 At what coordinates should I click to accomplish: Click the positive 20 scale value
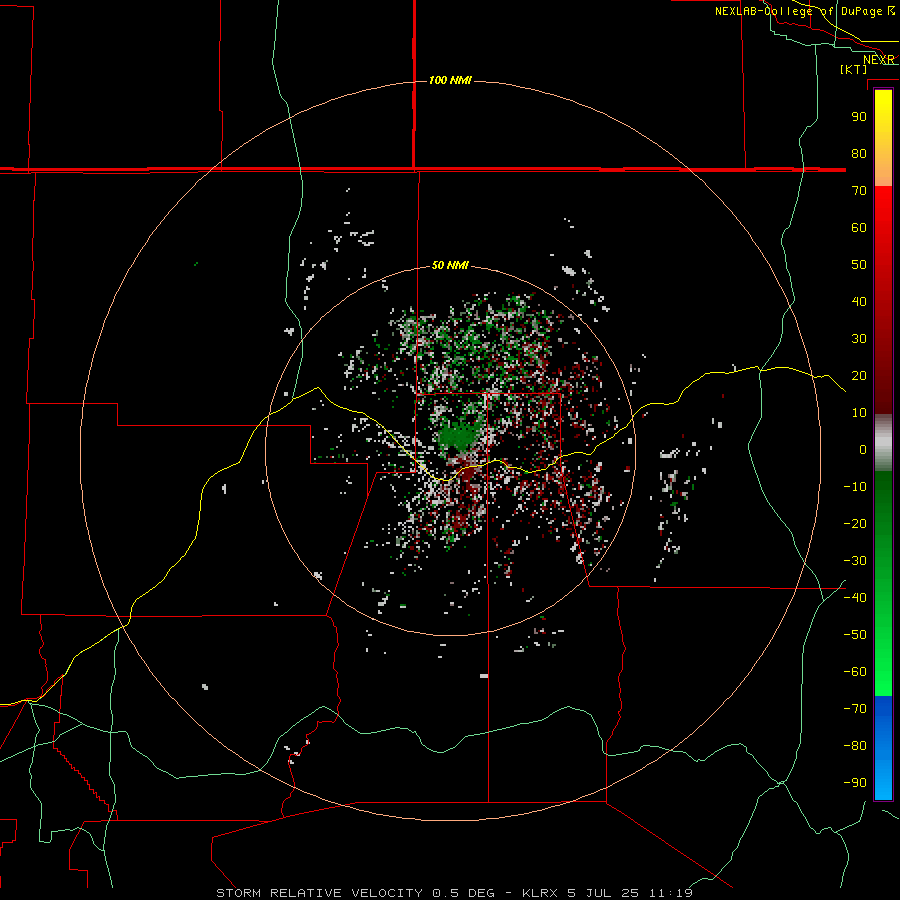coord(859,375)
